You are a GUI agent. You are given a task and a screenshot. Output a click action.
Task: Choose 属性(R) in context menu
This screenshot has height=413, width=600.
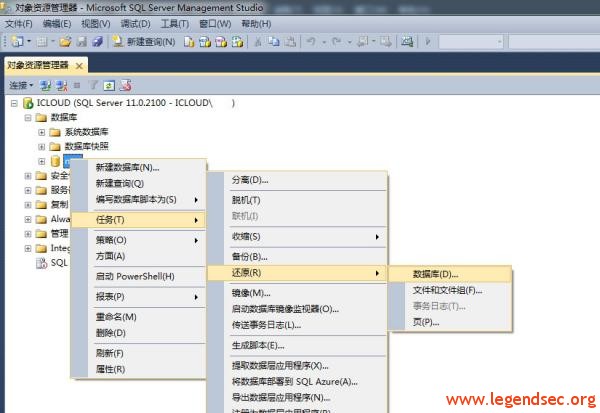tap(139, 369)
